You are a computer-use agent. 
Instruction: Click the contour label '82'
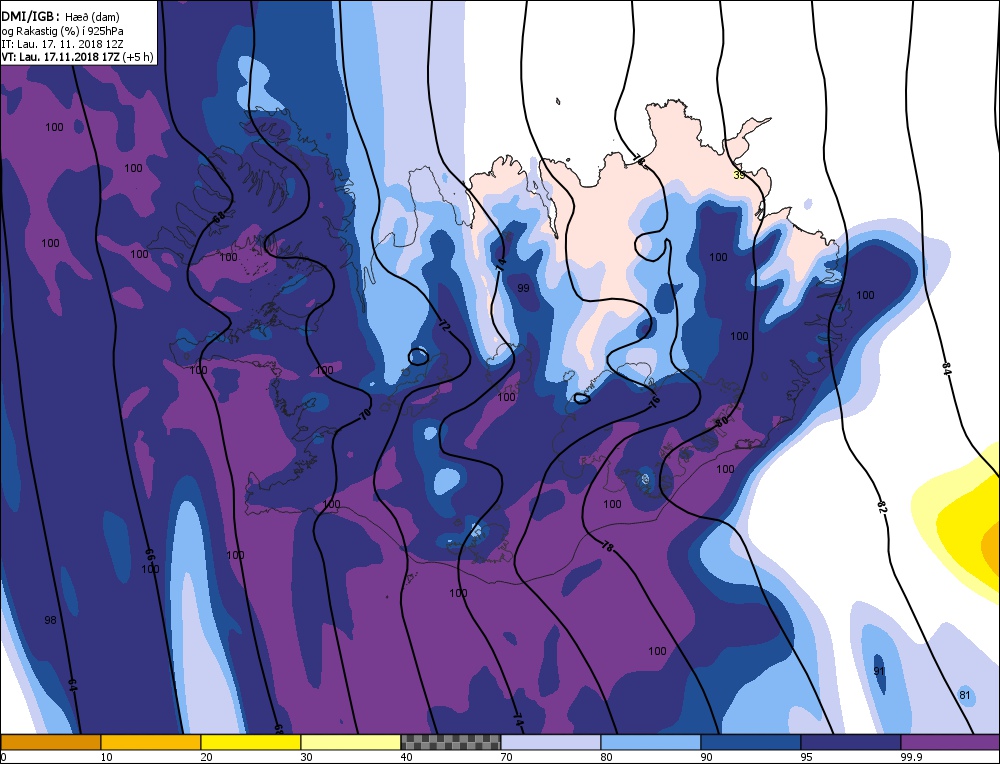(881, 508)
